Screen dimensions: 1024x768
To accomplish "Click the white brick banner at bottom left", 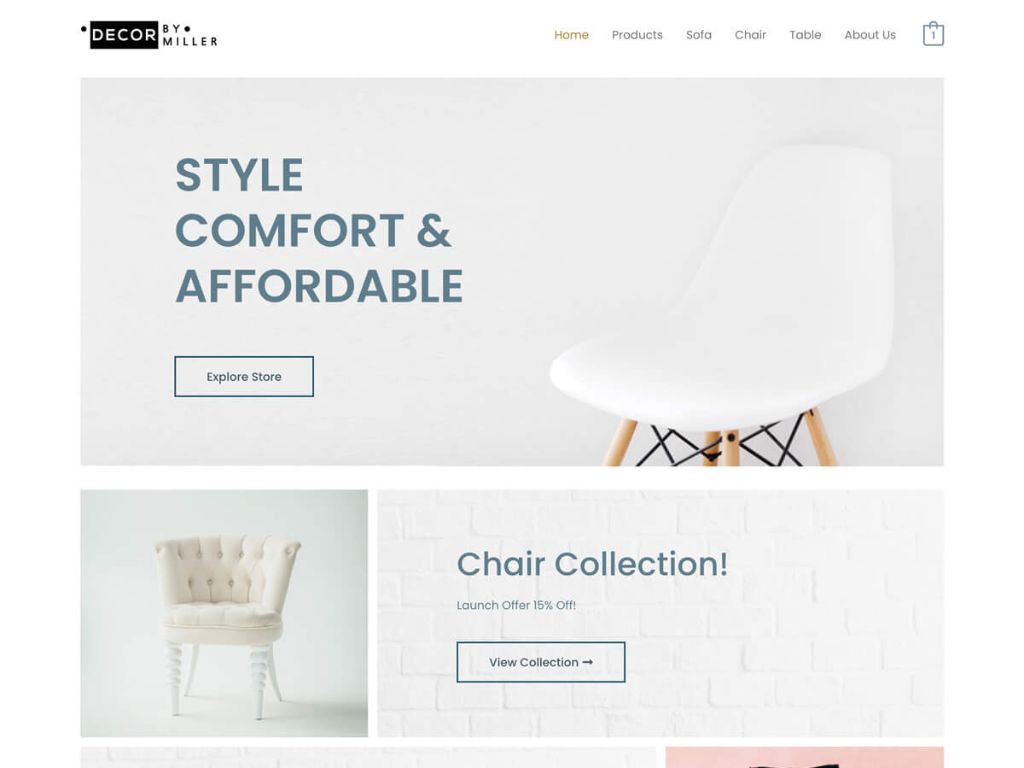I will pos(368,758).
